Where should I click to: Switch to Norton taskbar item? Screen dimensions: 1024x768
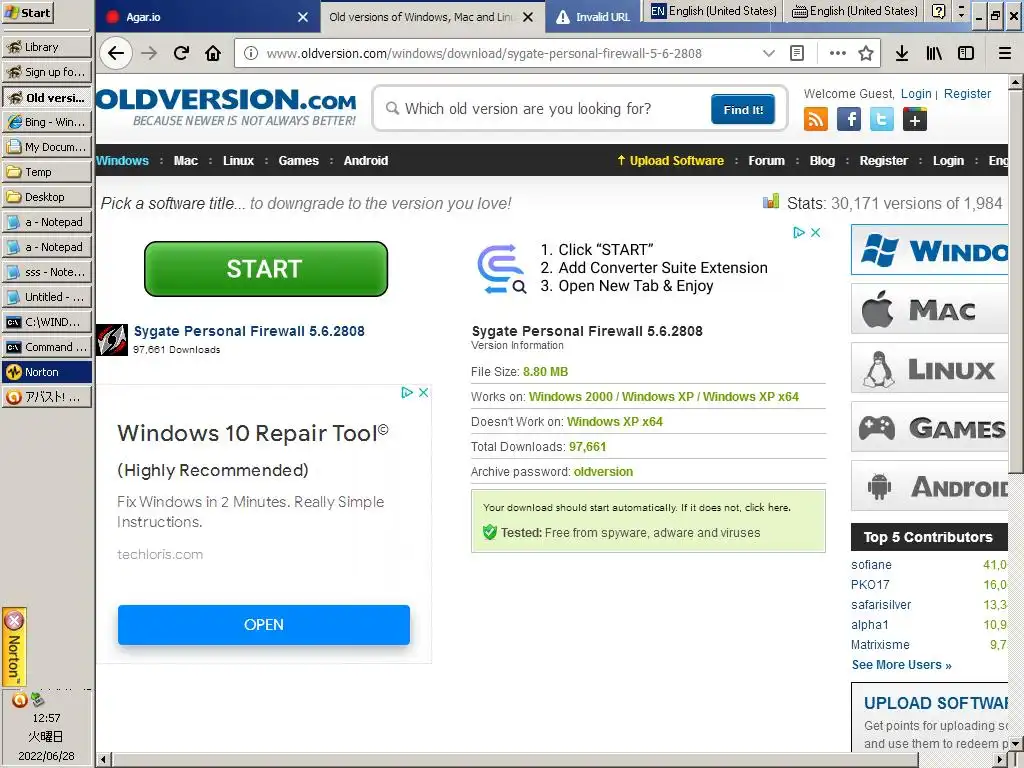tap(47, 372)
